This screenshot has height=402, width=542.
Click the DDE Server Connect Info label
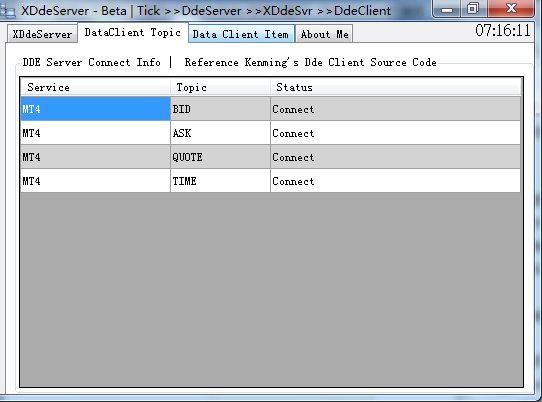(x=92, y=62)
